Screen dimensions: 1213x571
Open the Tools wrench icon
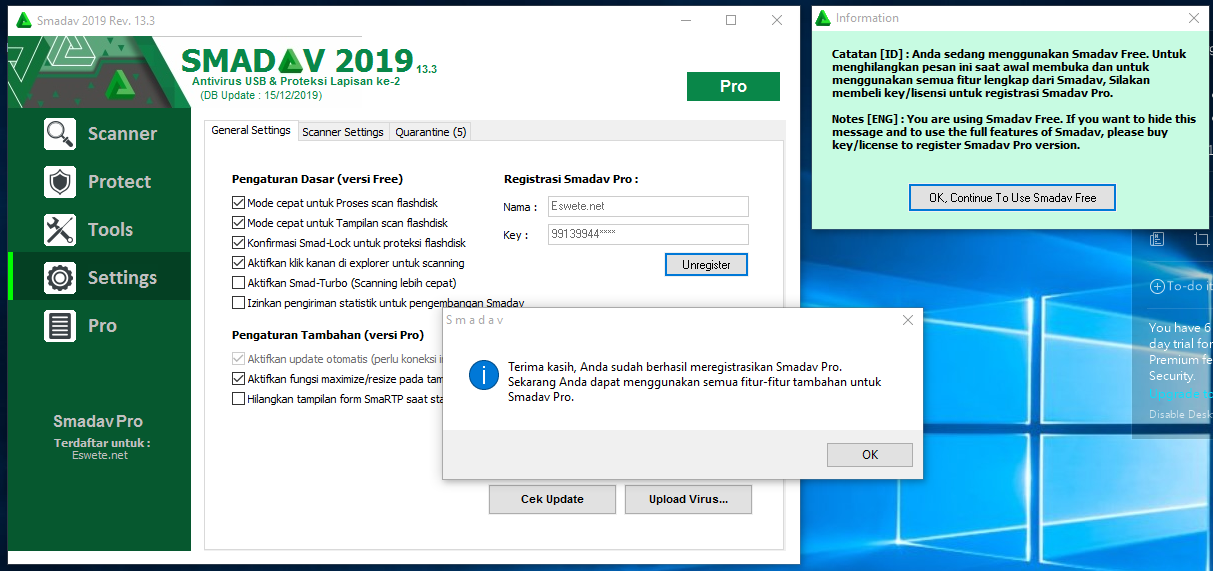60,229
